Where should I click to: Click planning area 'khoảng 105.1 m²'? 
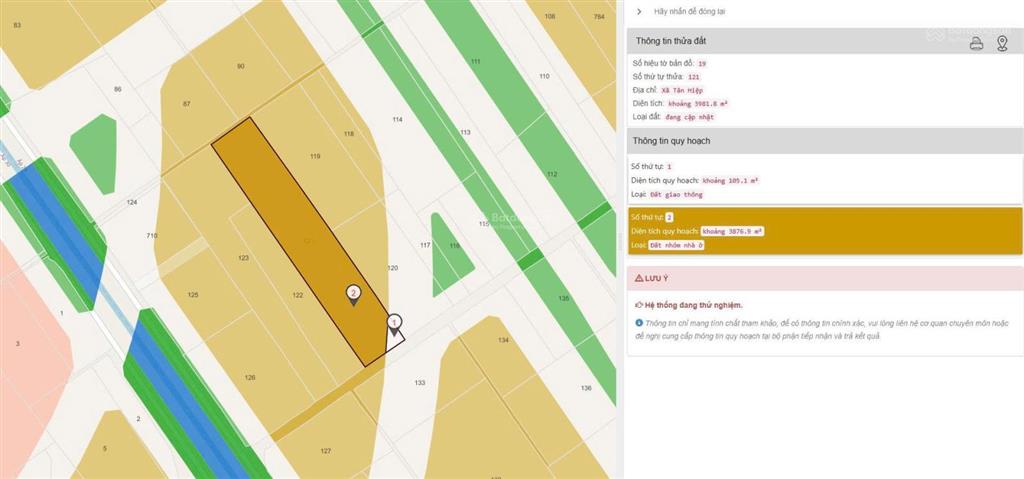(730, 180)
